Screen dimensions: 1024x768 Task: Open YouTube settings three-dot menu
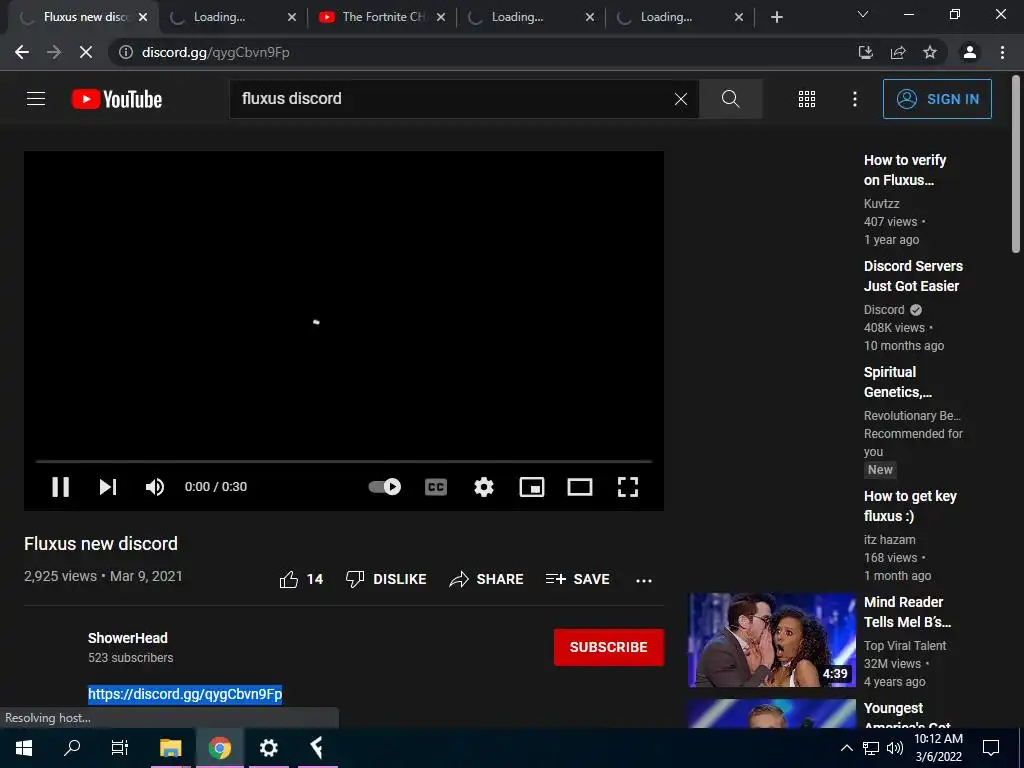click(854, 99)
